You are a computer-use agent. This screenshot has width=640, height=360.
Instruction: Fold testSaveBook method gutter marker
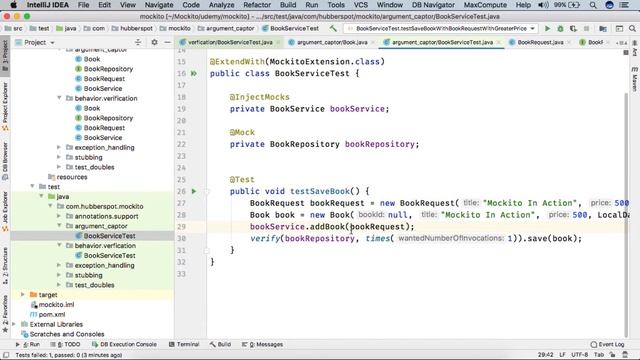(207, 191)
